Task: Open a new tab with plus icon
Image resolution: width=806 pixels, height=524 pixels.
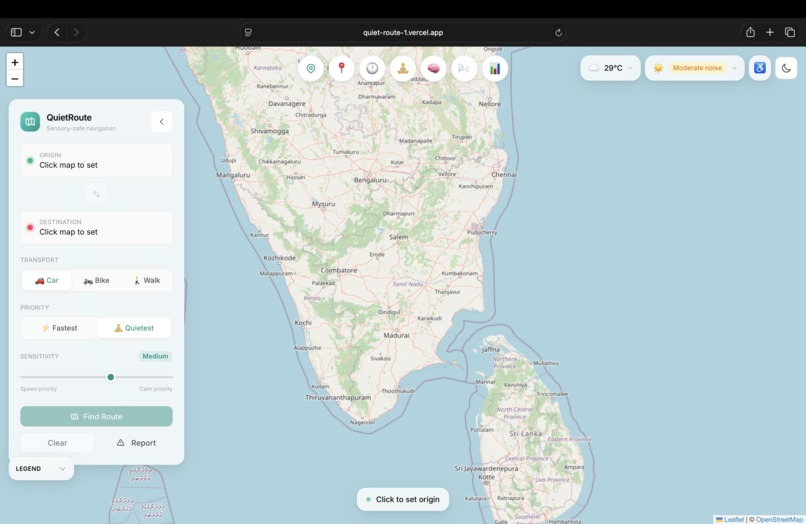Action: pyautogui.click(x=770, y=32)
